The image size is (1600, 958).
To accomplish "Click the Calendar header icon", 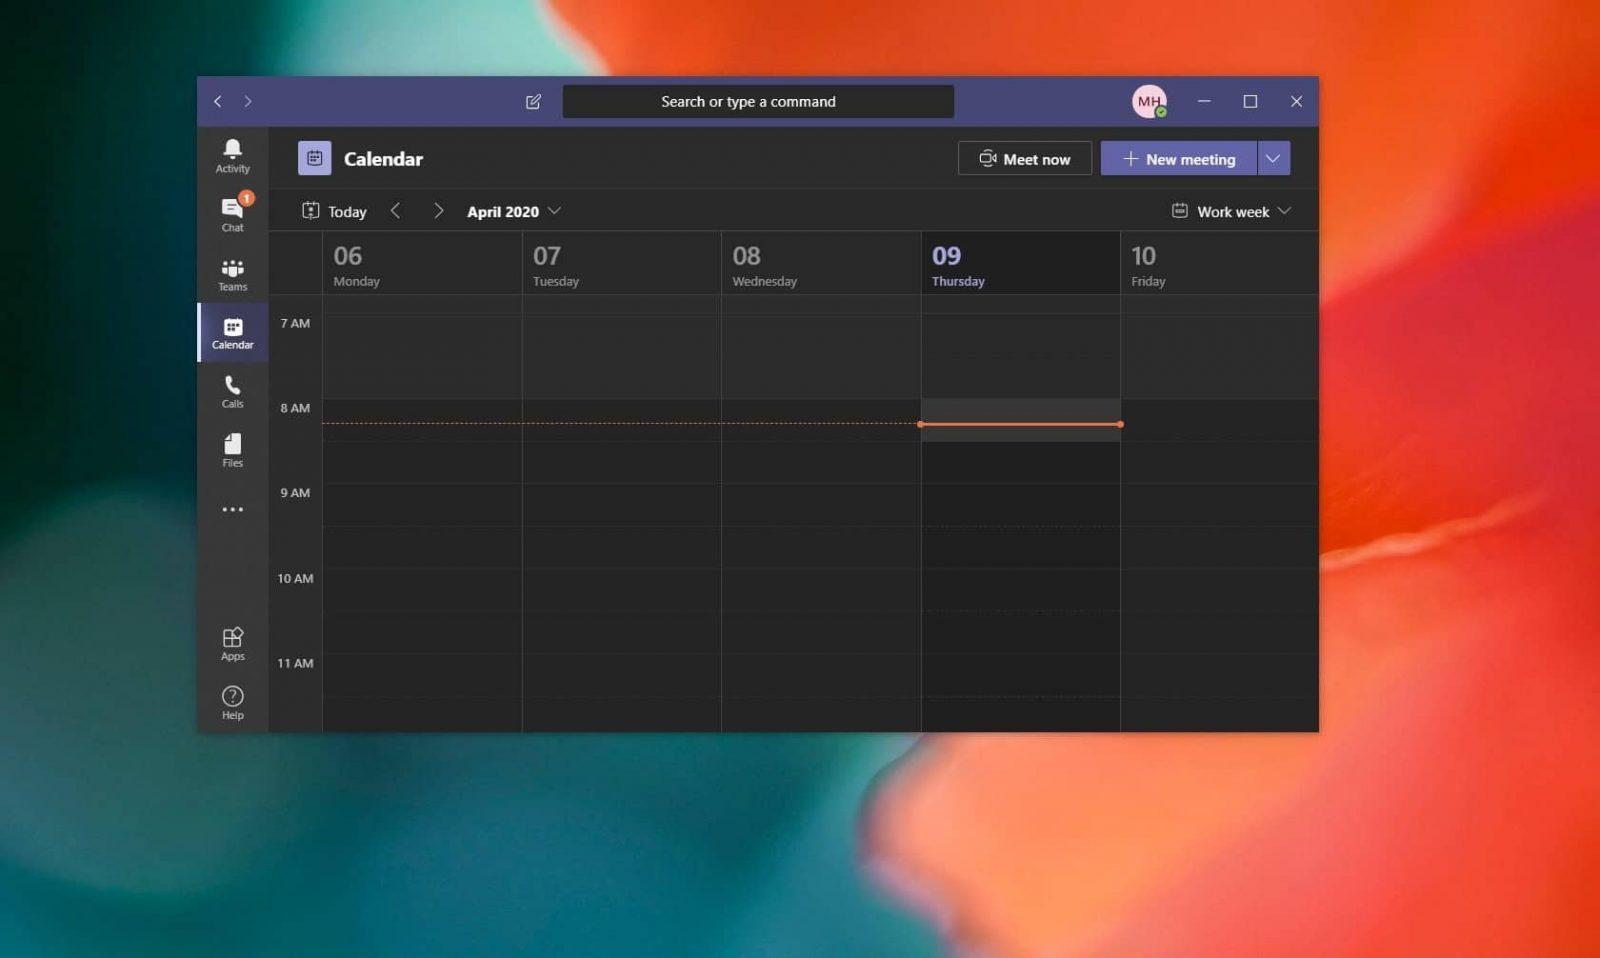I will click(x=315, y=158).
